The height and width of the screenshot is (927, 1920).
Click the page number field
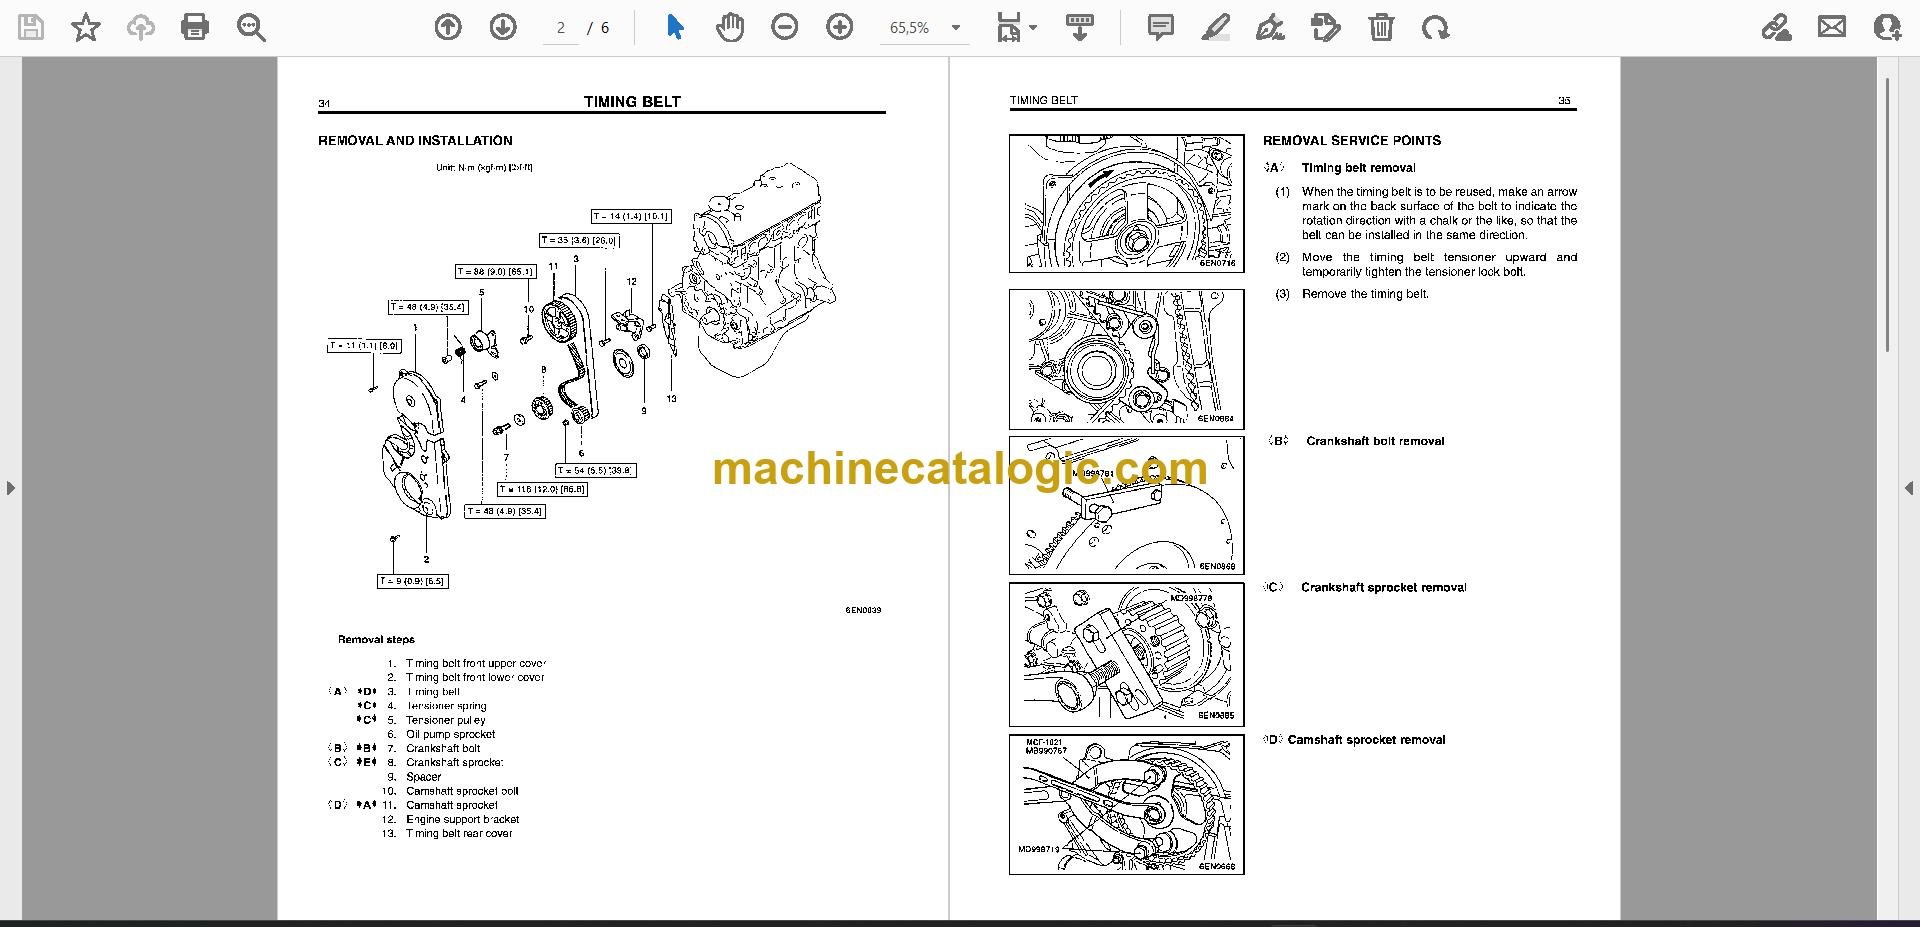click(561, 28)
